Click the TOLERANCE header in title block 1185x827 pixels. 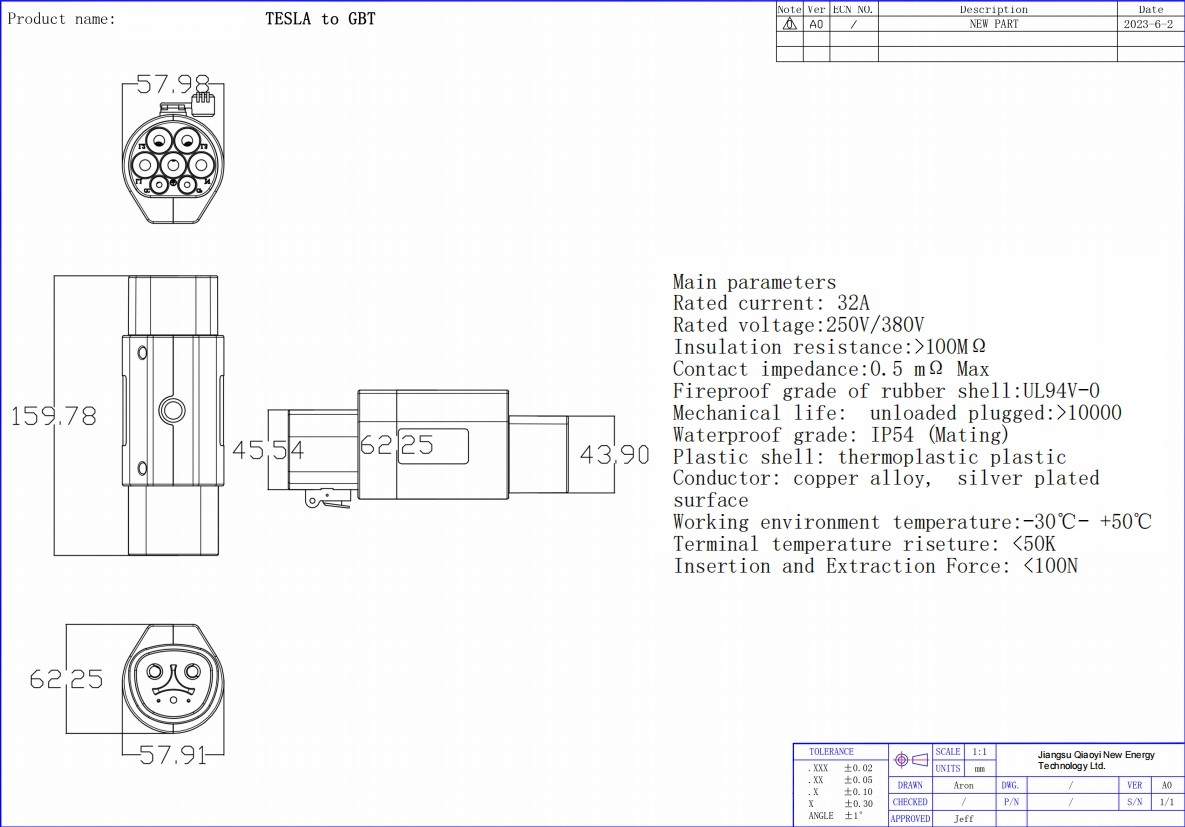coord(831,751)
